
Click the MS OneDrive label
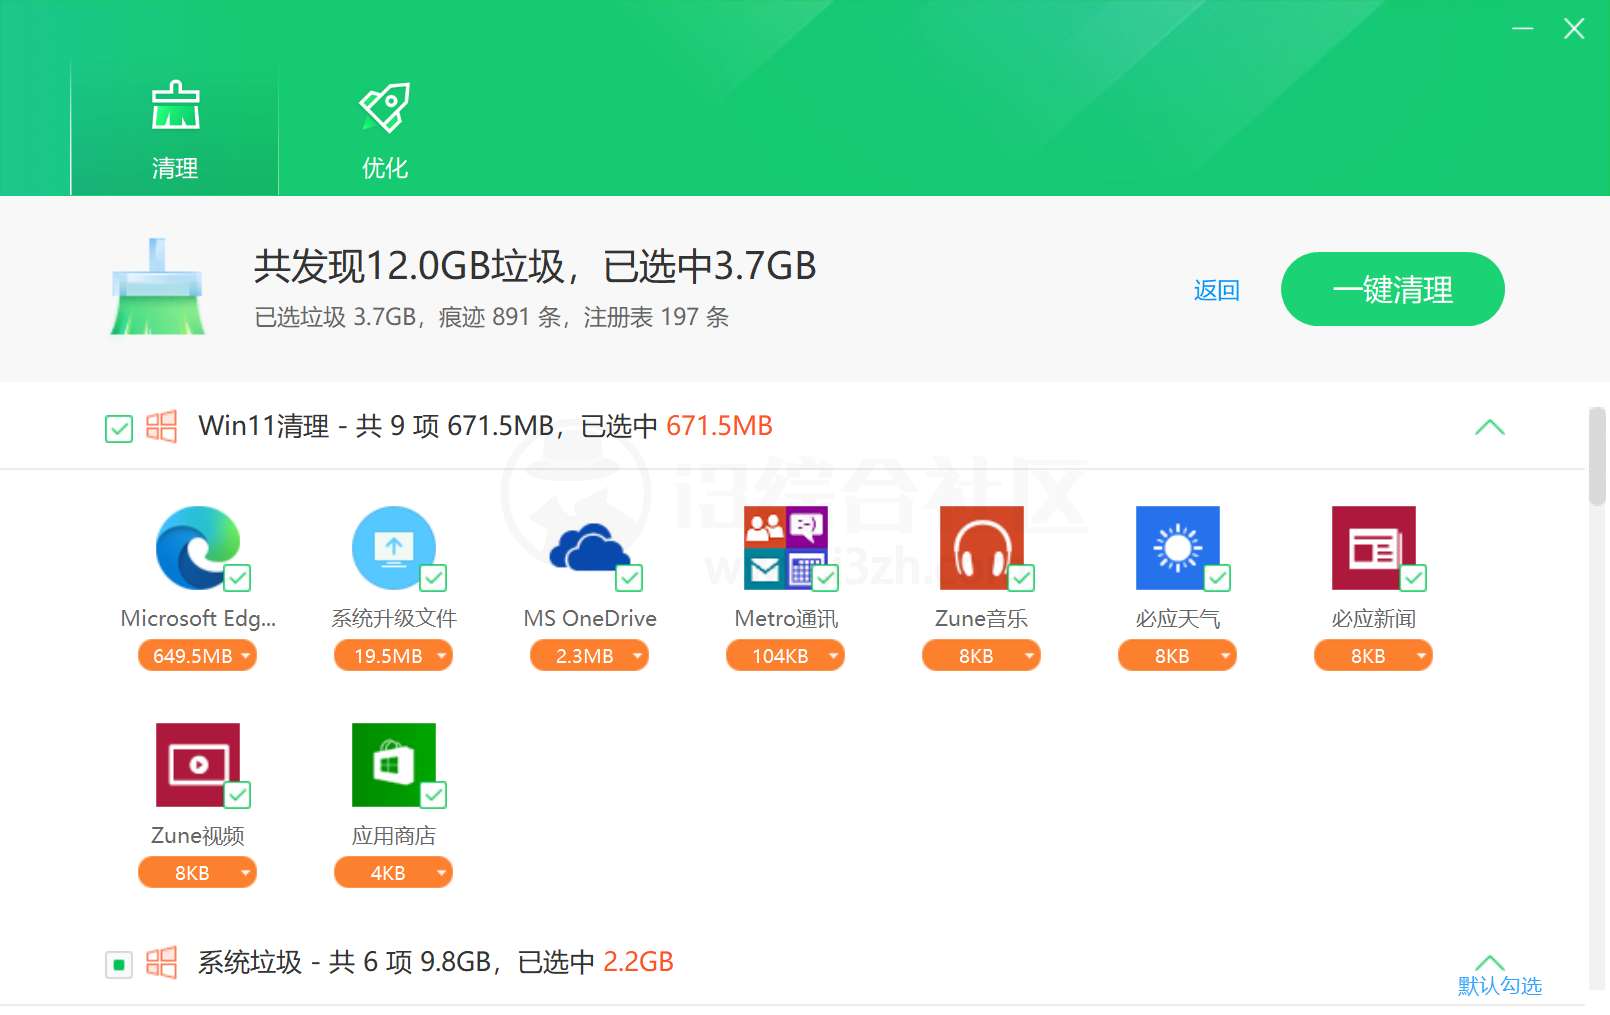pos(590,619)
